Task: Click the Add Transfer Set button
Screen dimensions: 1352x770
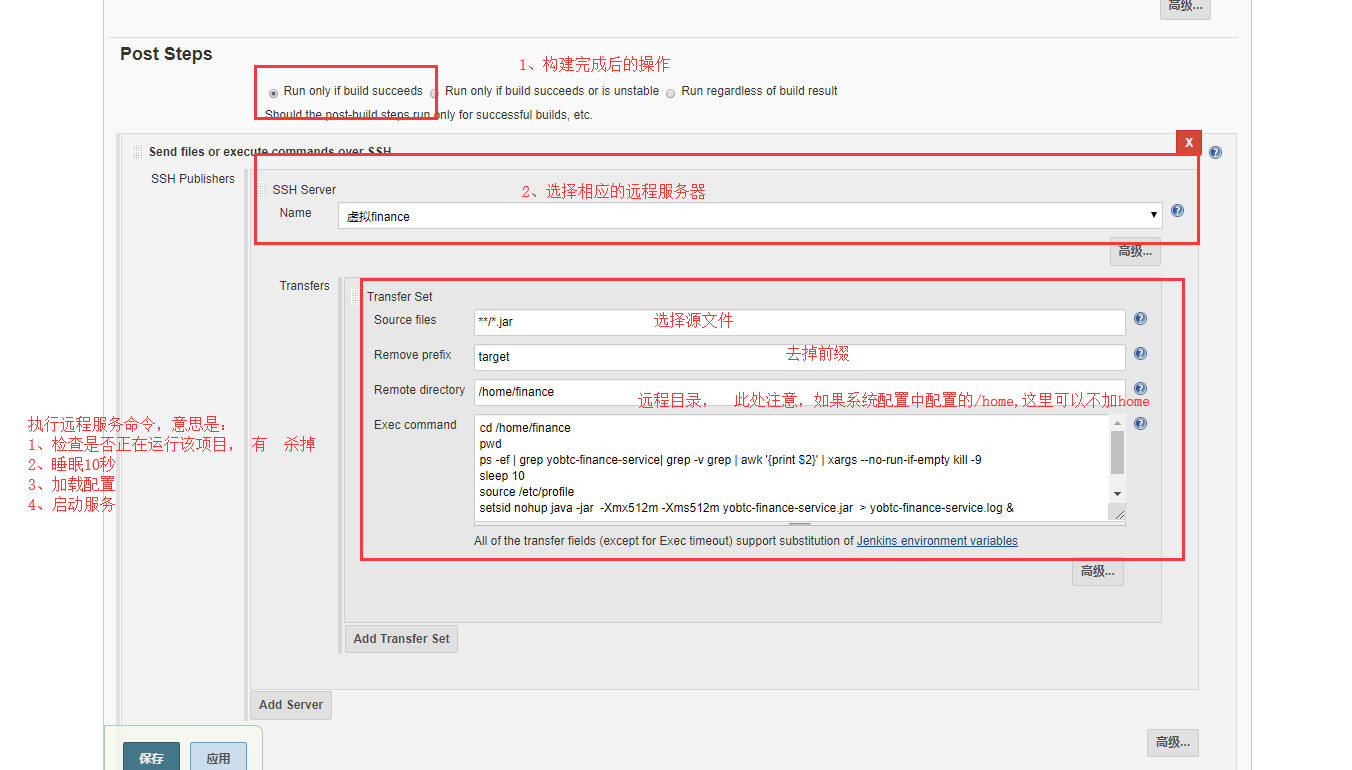Action: click(401, 639)
